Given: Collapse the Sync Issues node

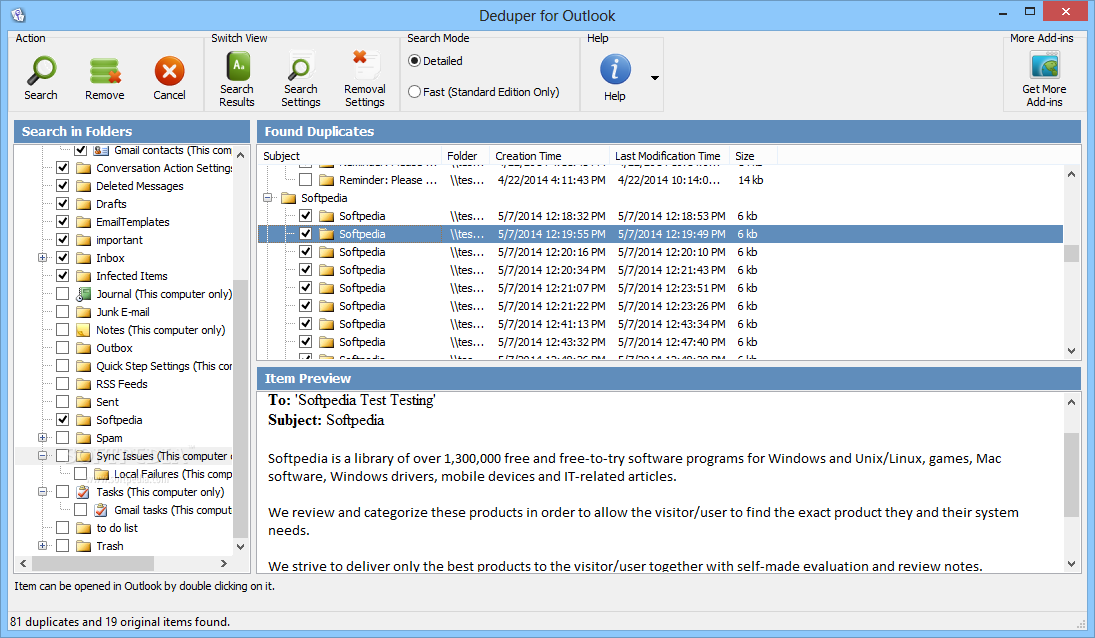Looking at the screenshot, I should coord(43,456).
